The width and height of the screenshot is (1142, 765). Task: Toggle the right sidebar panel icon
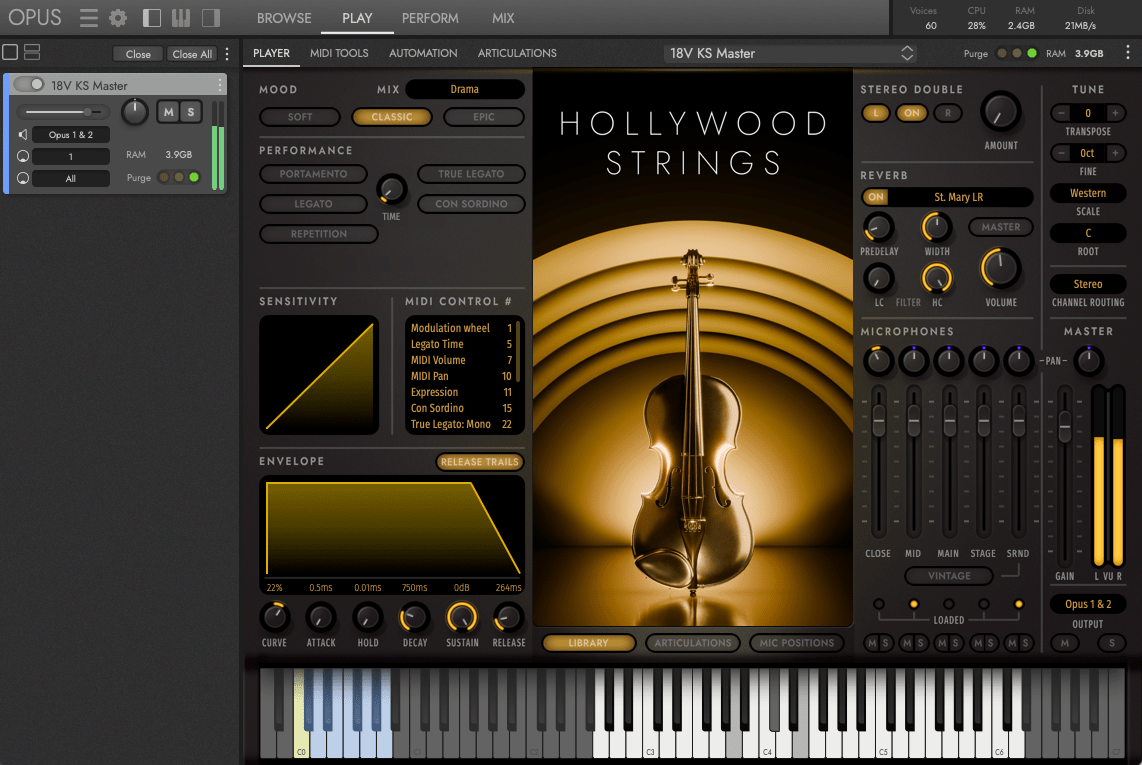(210, 18)
